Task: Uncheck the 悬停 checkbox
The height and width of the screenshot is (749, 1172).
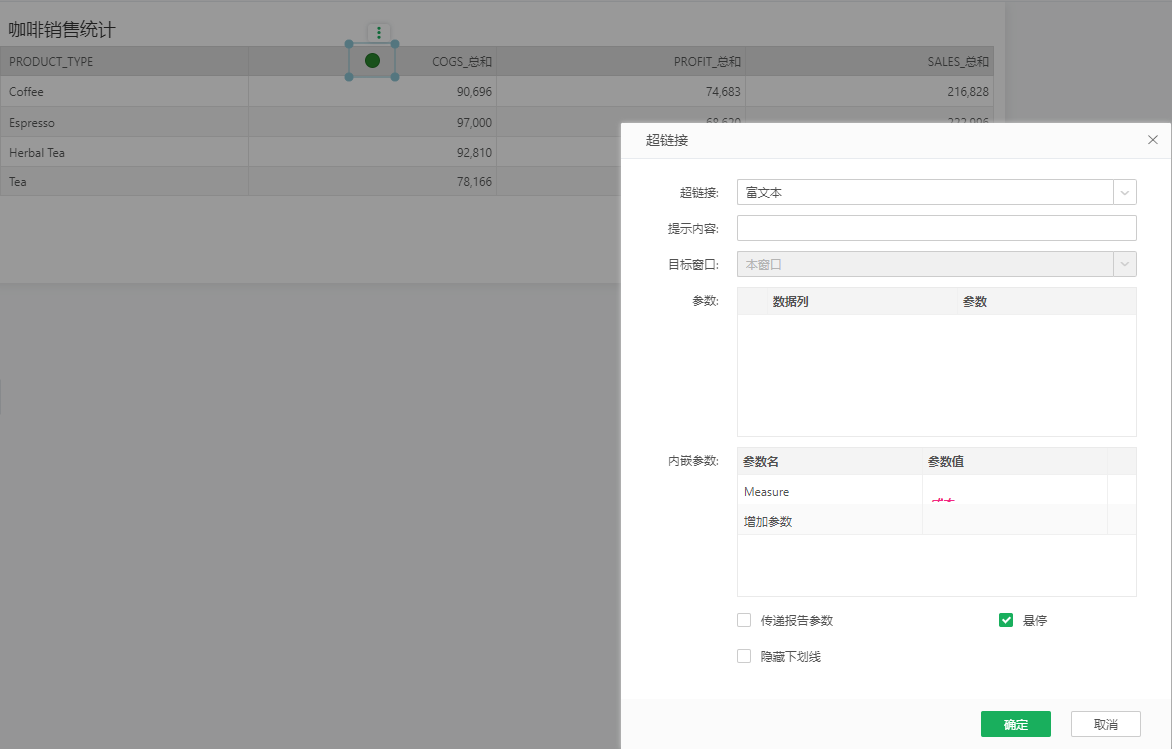Action: click(x=1006, y=620)
